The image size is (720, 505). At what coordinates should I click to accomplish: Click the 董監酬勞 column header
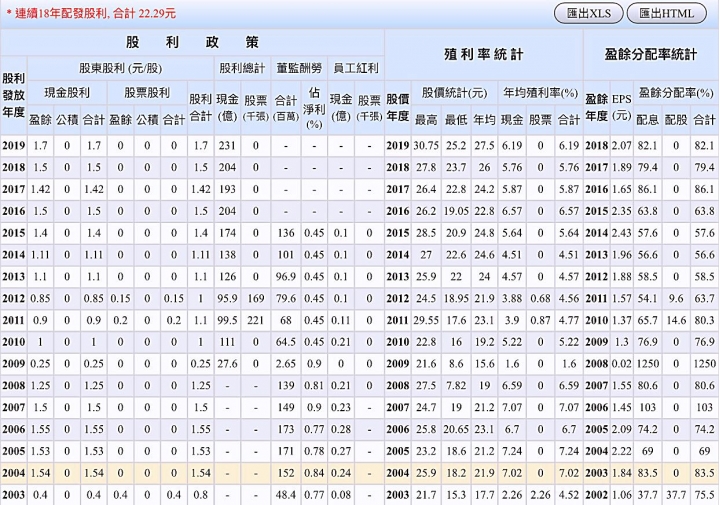coord(299,68)
